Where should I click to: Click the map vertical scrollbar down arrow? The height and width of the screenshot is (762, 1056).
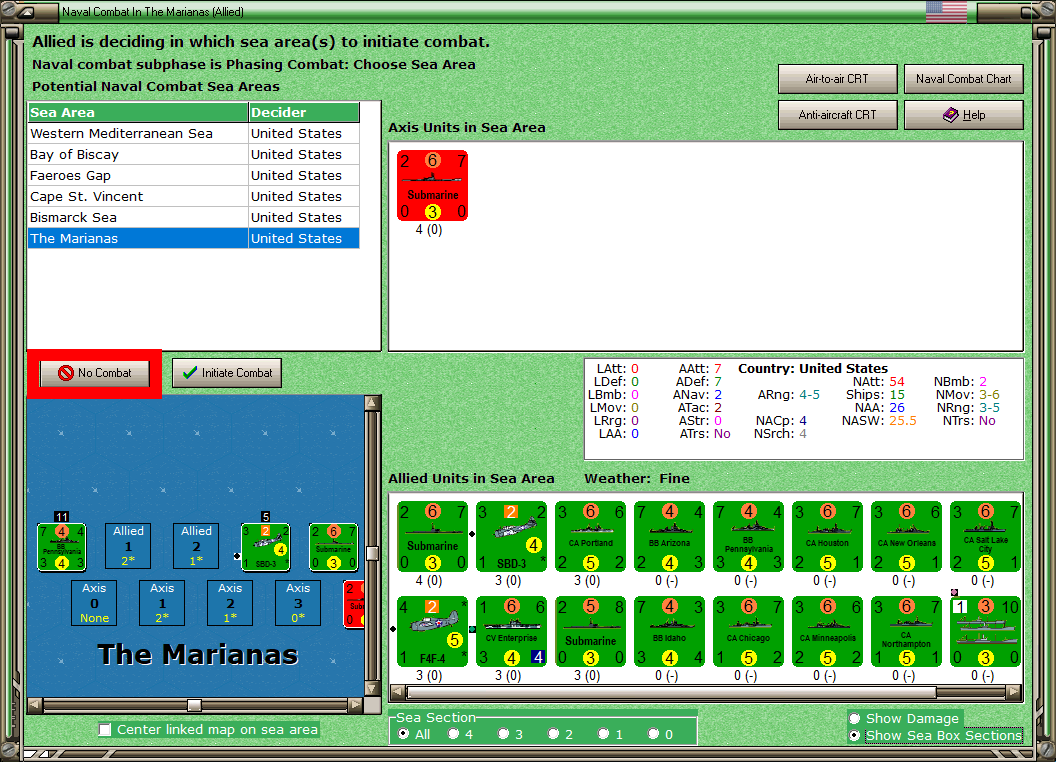(372, 689)
